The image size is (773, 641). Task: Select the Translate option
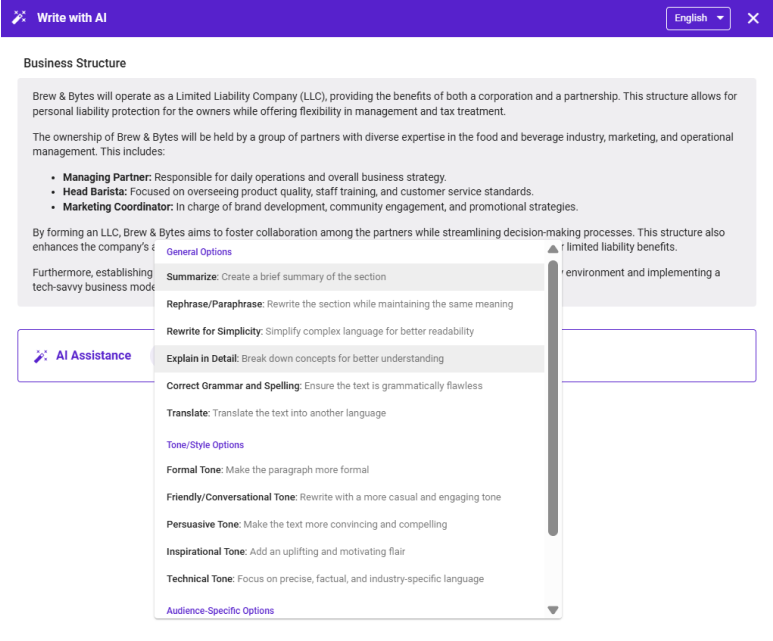pos(349,413)
